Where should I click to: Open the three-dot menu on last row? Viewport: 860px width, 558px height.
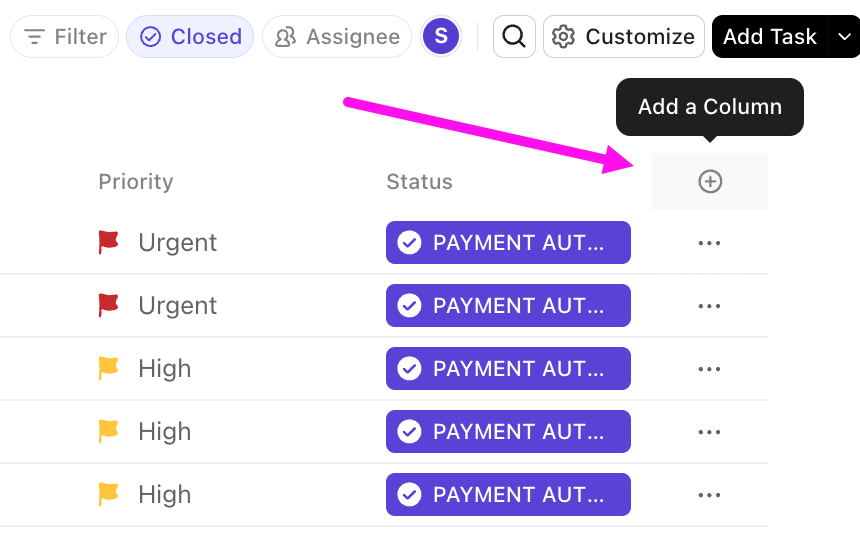tap(709, 495)
